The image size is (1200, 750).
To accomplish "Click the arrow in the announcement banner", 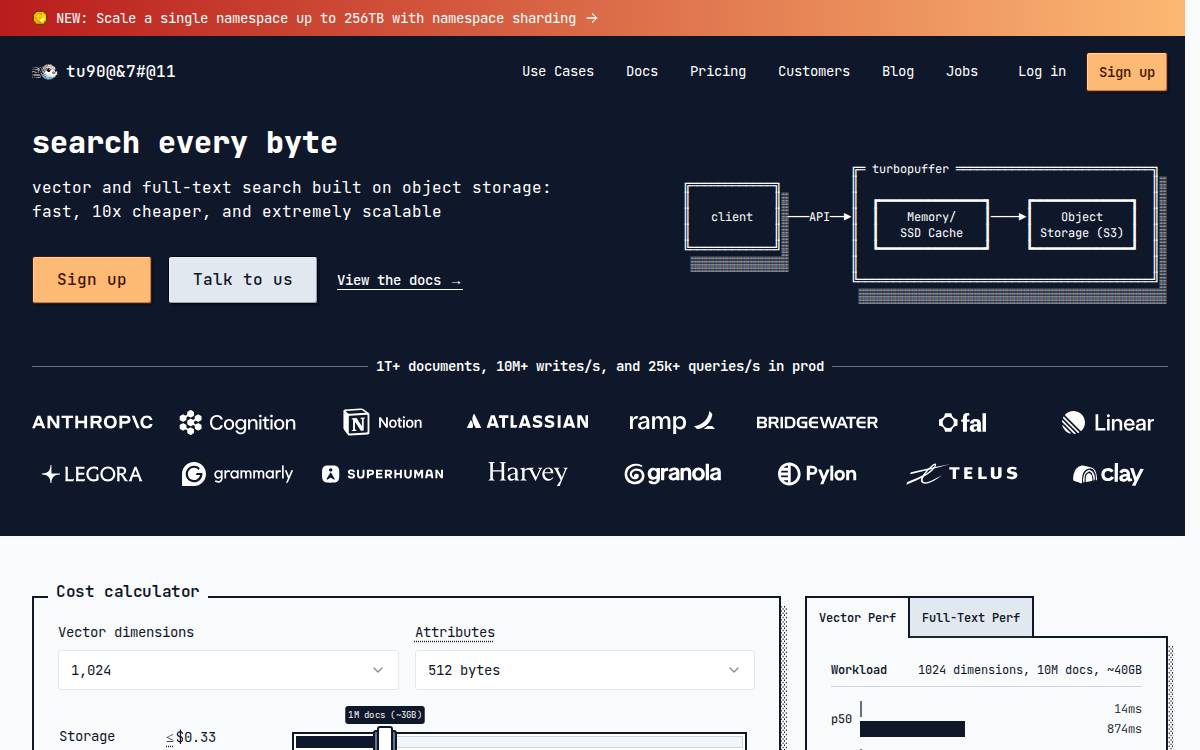I will click(x=592, y=18).
